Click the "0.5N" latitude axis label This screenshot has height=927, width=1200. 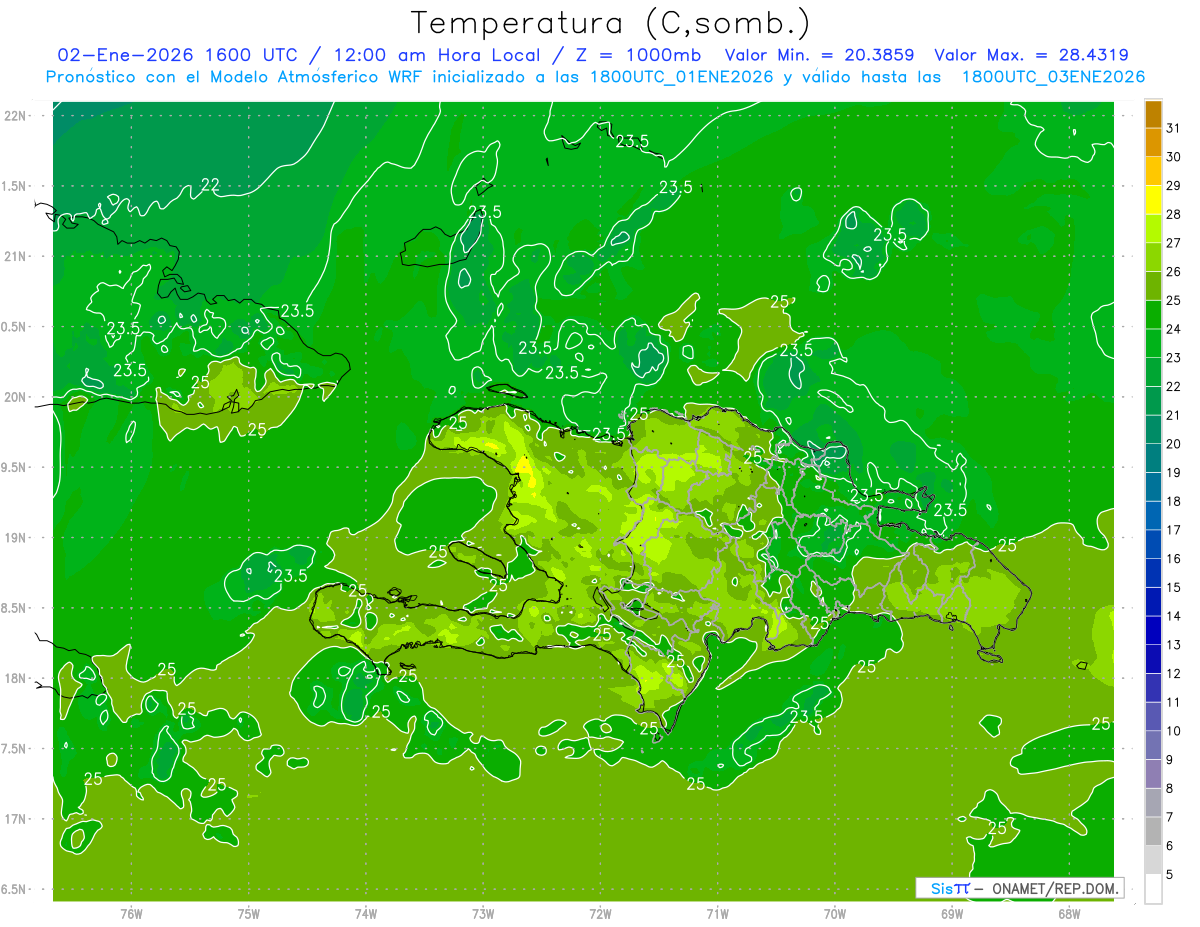[15, 327]
